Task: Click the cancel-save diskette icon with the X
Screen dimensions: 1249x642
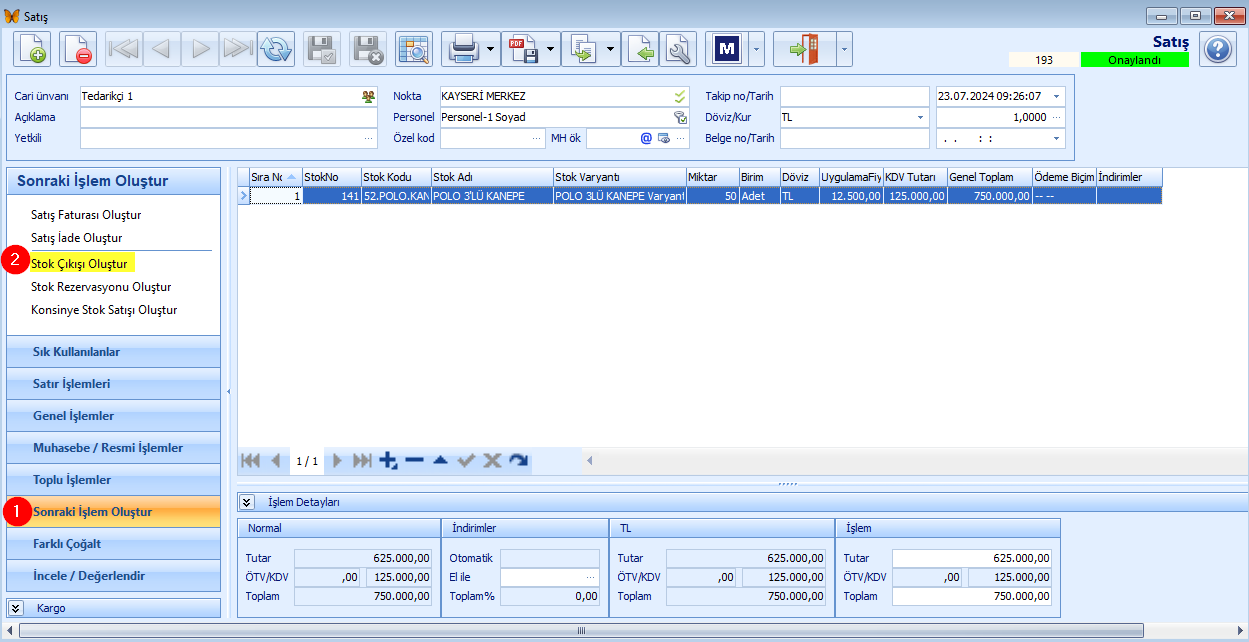Action: (368, 48)
